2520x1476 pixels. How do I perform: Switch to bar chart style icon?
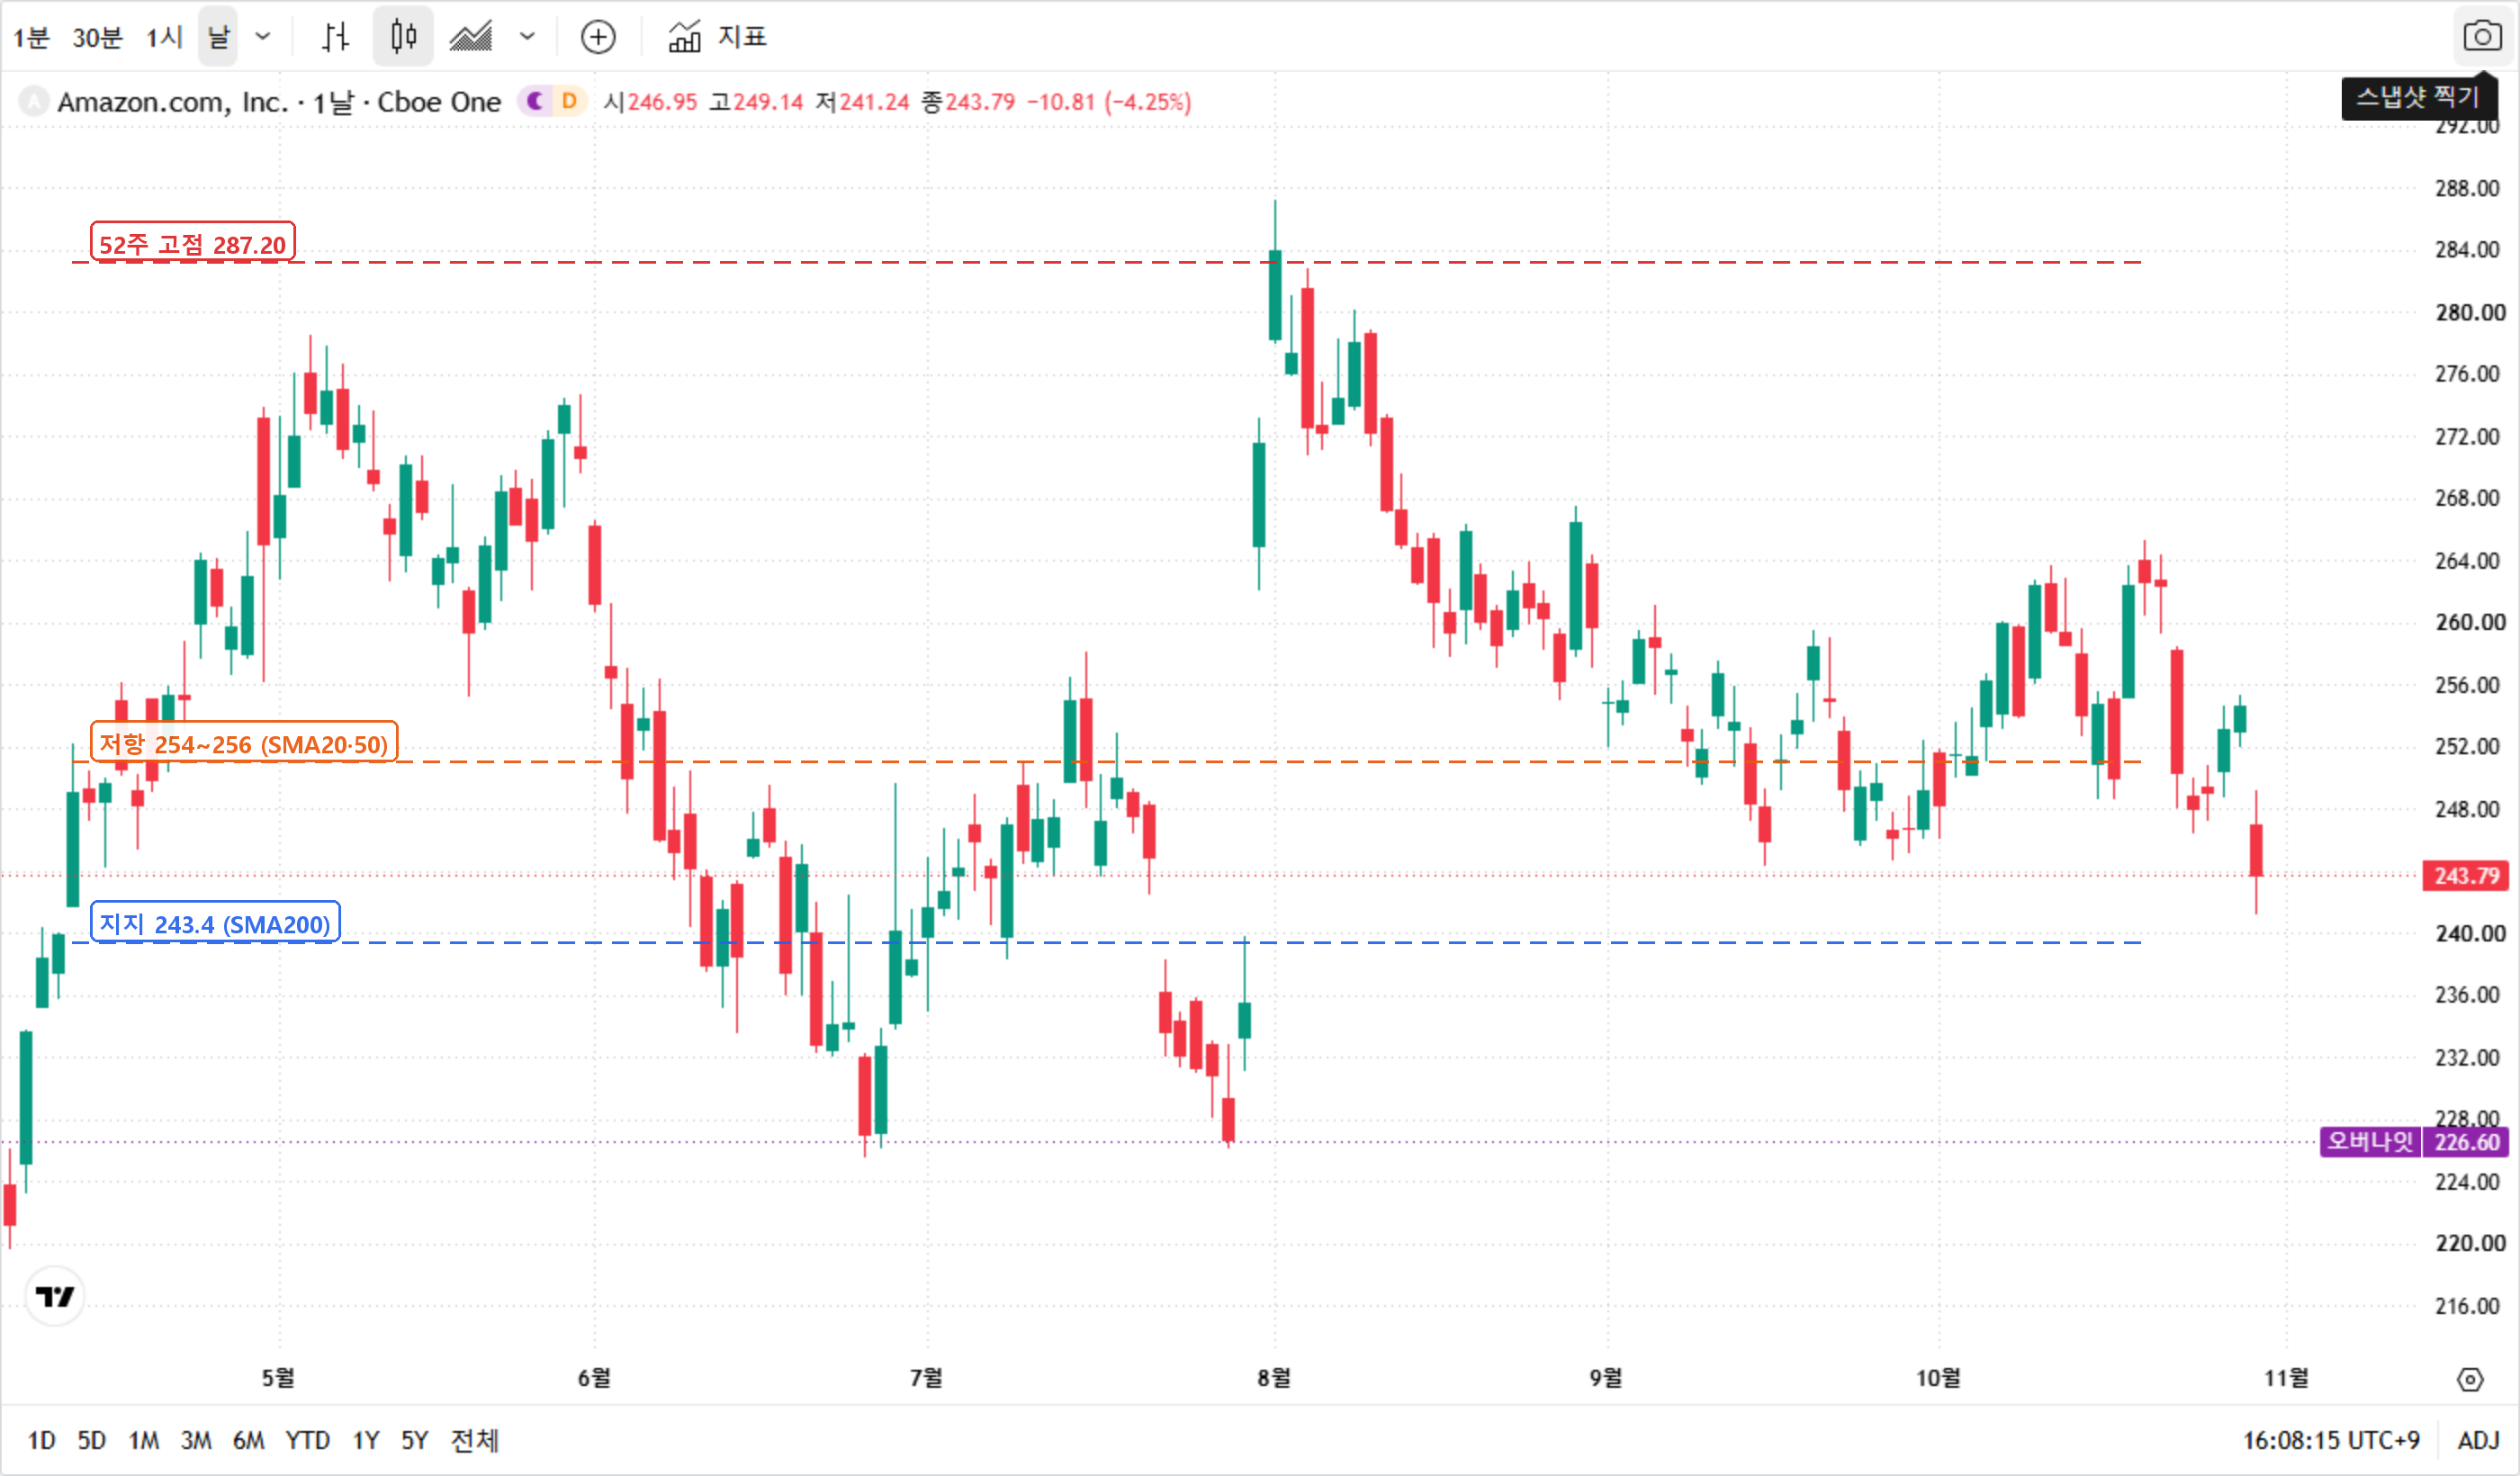336,37
